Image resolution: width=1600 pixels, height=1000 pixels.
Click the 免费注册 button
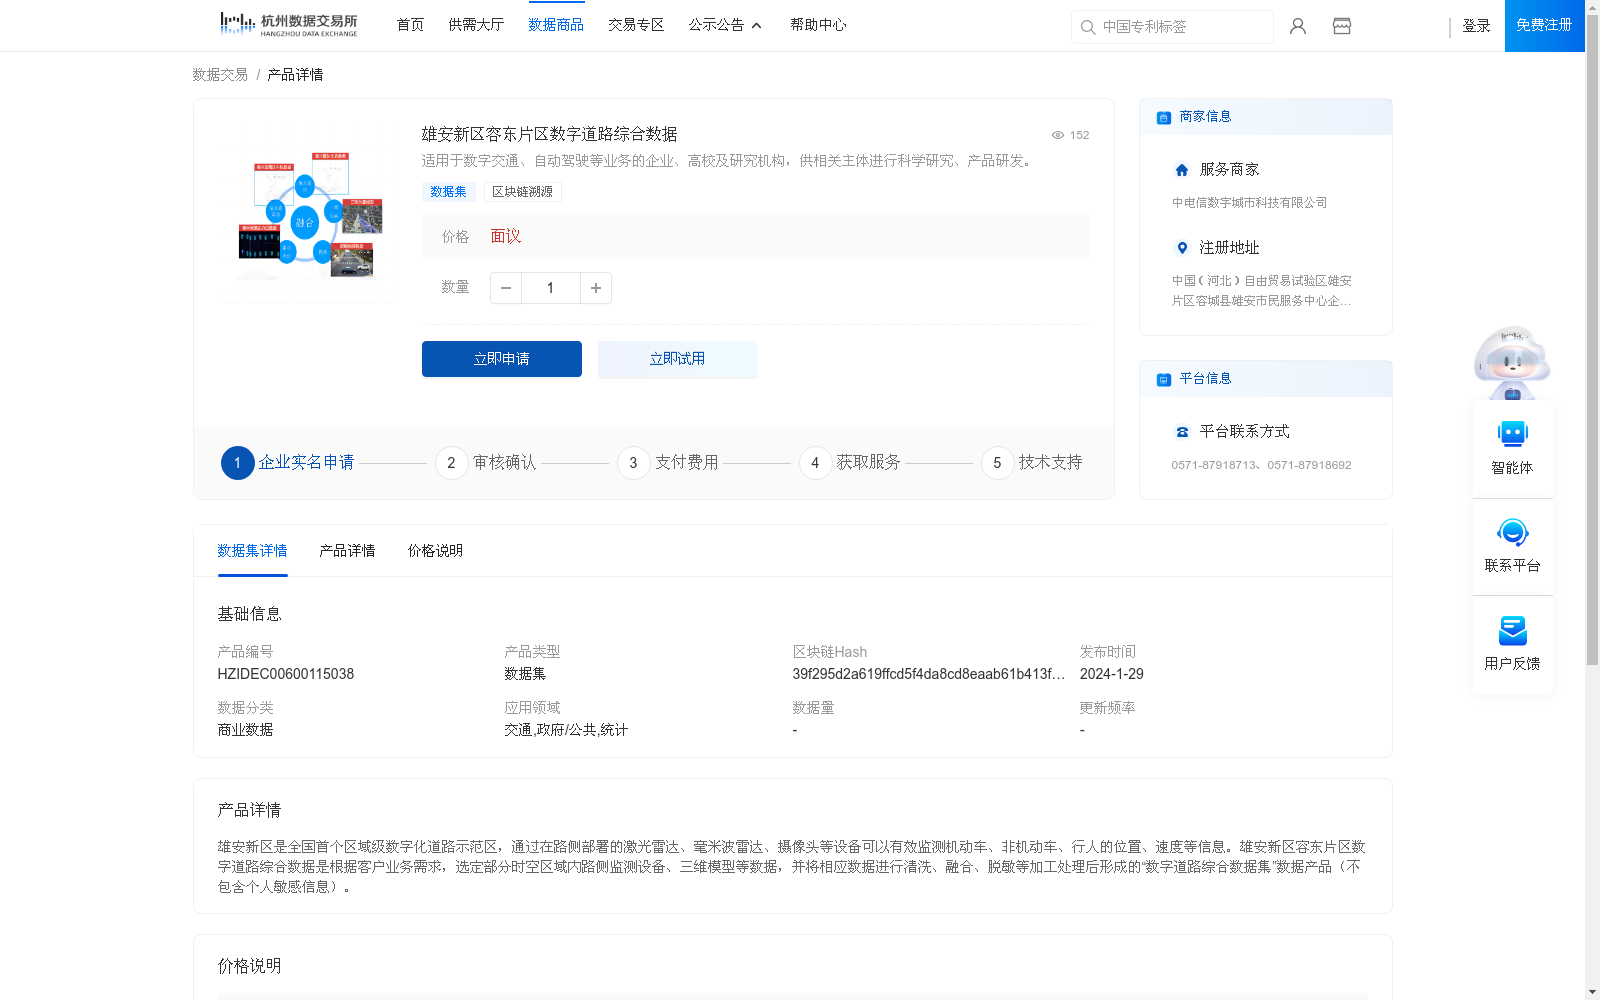[x=1544, y=25]
